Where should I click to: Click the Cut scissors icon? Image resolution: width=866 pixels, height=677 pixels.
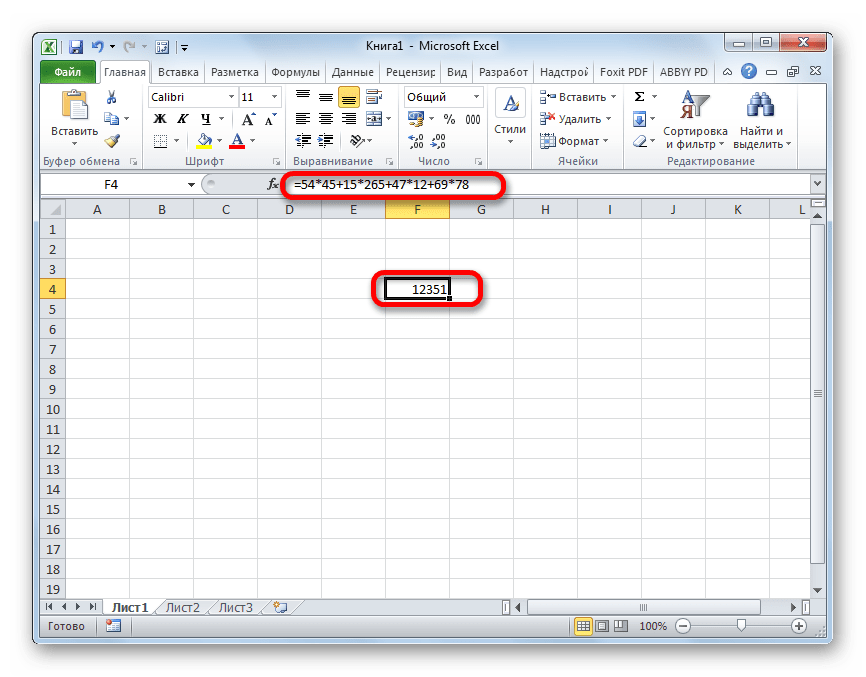coord(112,97)
